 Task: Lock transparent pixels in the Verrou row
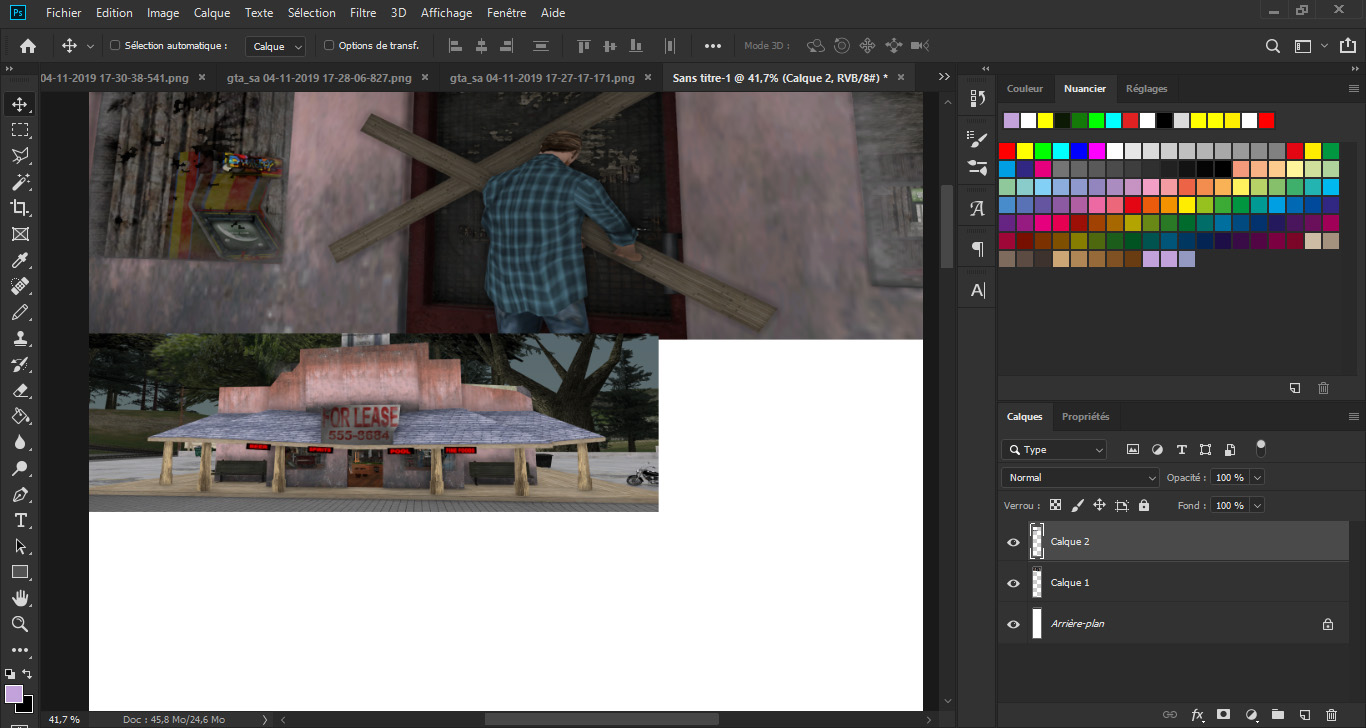click(x=1055, y=505)
